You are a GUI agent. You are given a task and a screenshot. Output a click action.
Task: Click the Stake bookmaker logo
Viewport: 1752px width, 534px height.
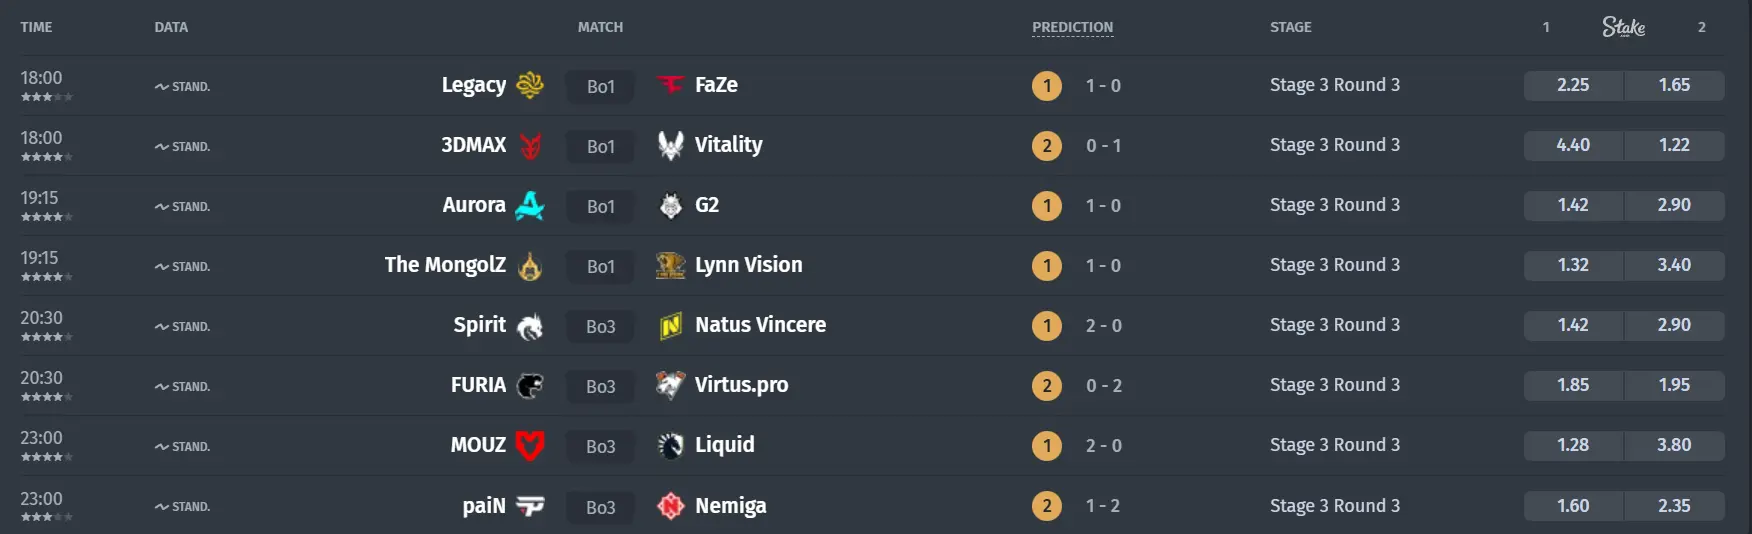(1623, 27)
